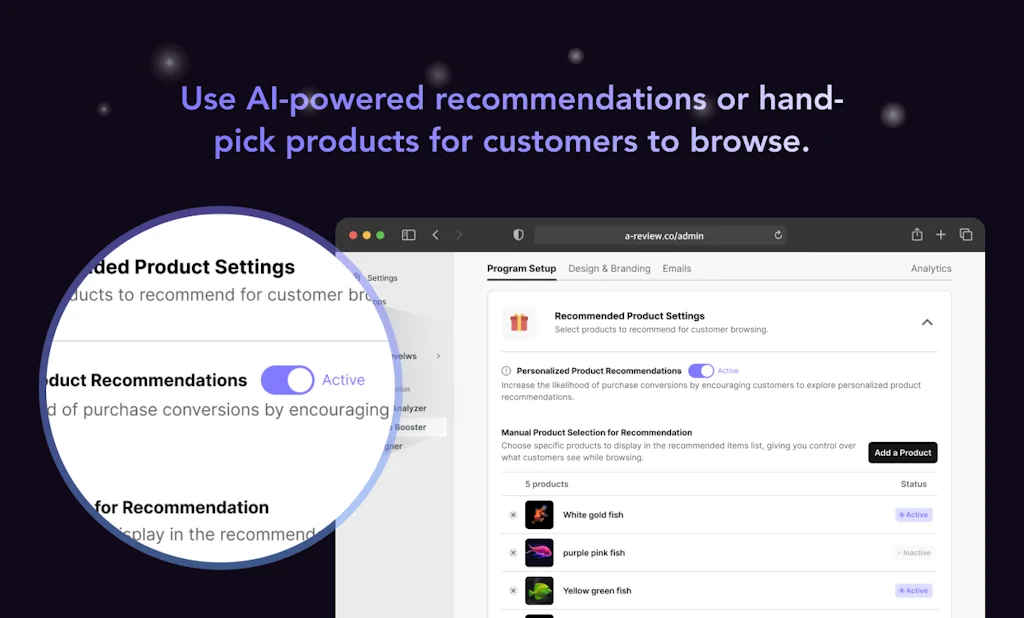Open the Emails tab

point(677,268)
